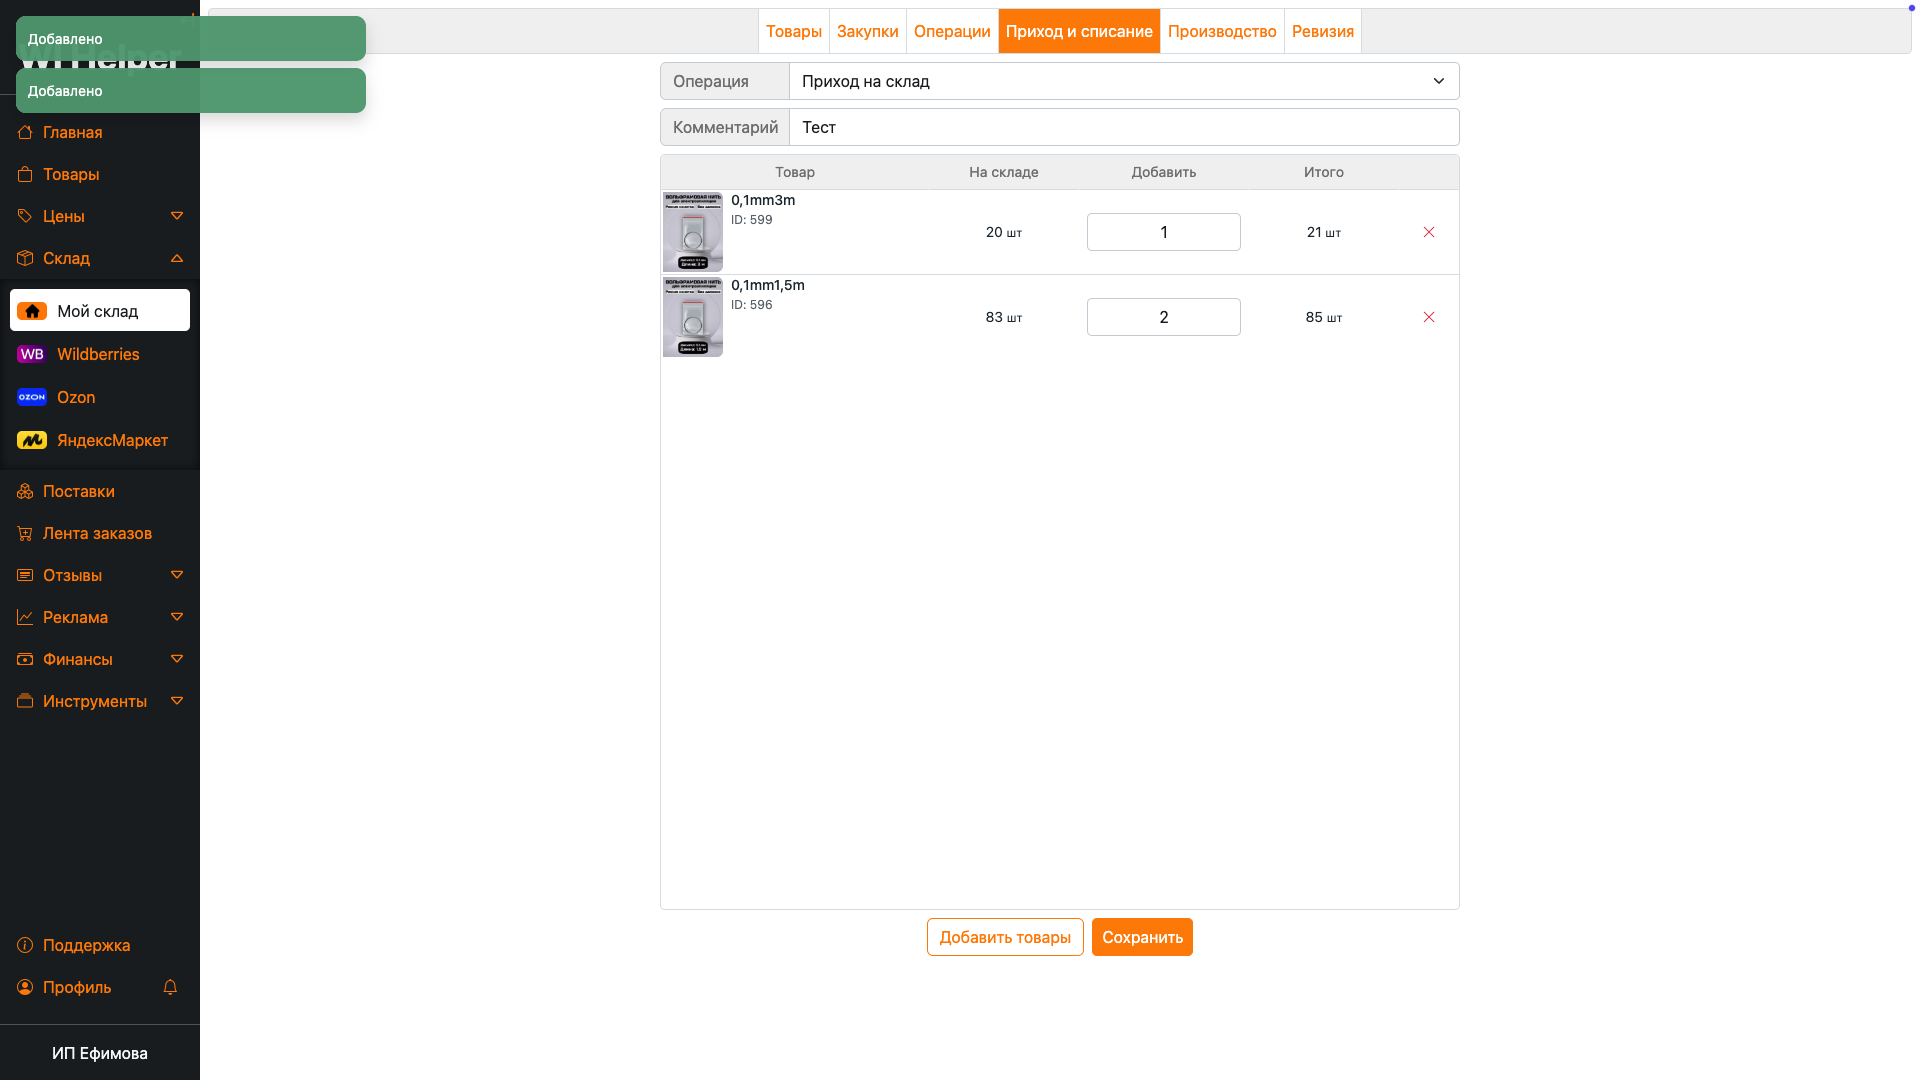Expand the Цены submenu arrow
1920x1080 pixels.
click(x=177, y=216)
